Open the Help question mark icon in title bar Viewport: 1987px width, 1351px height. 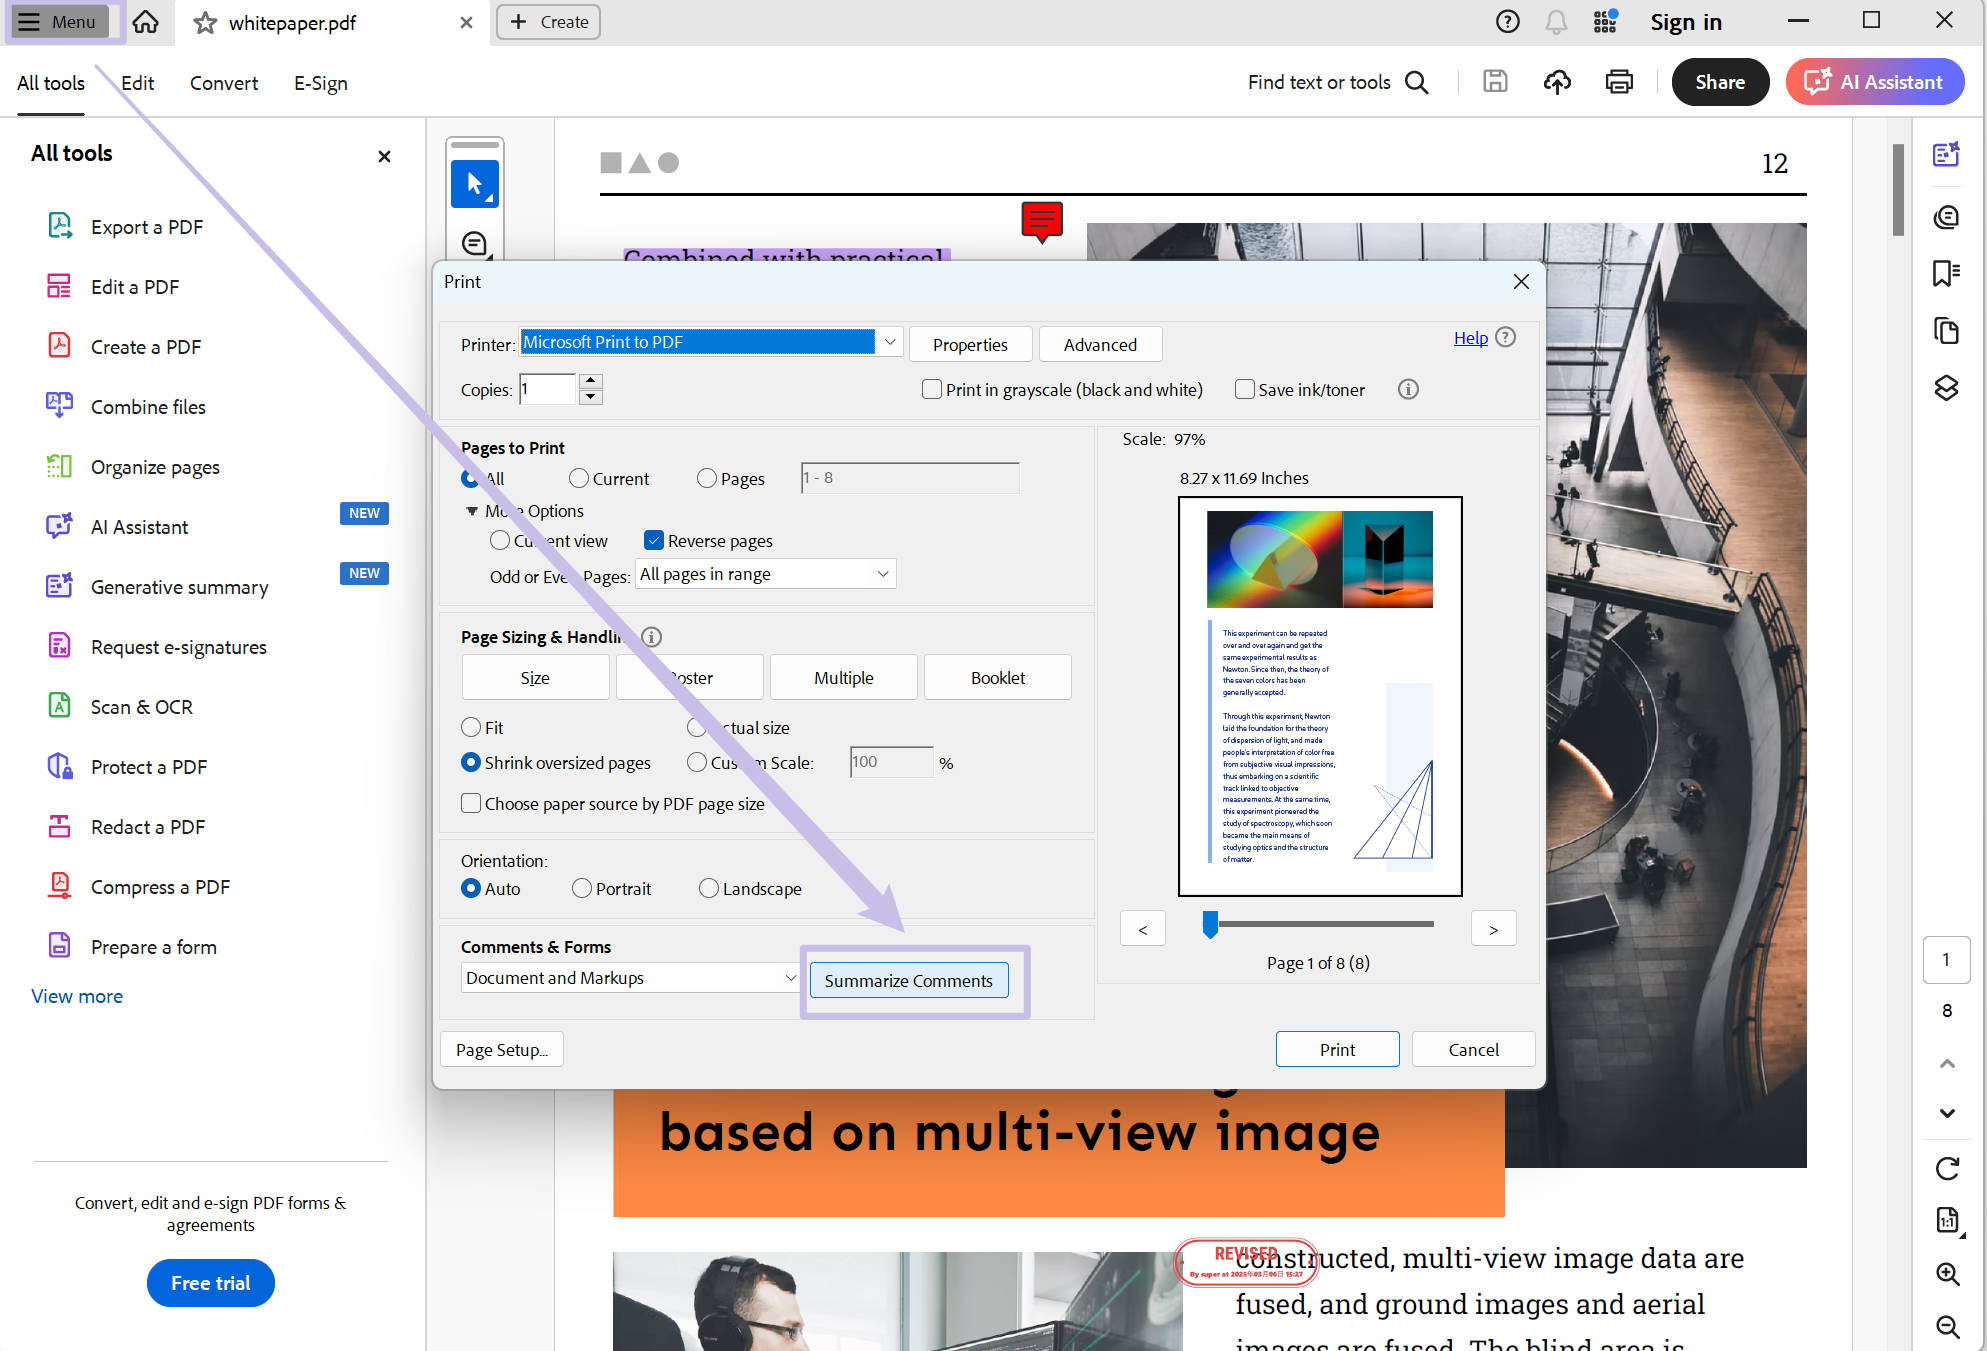point(1507,22)
